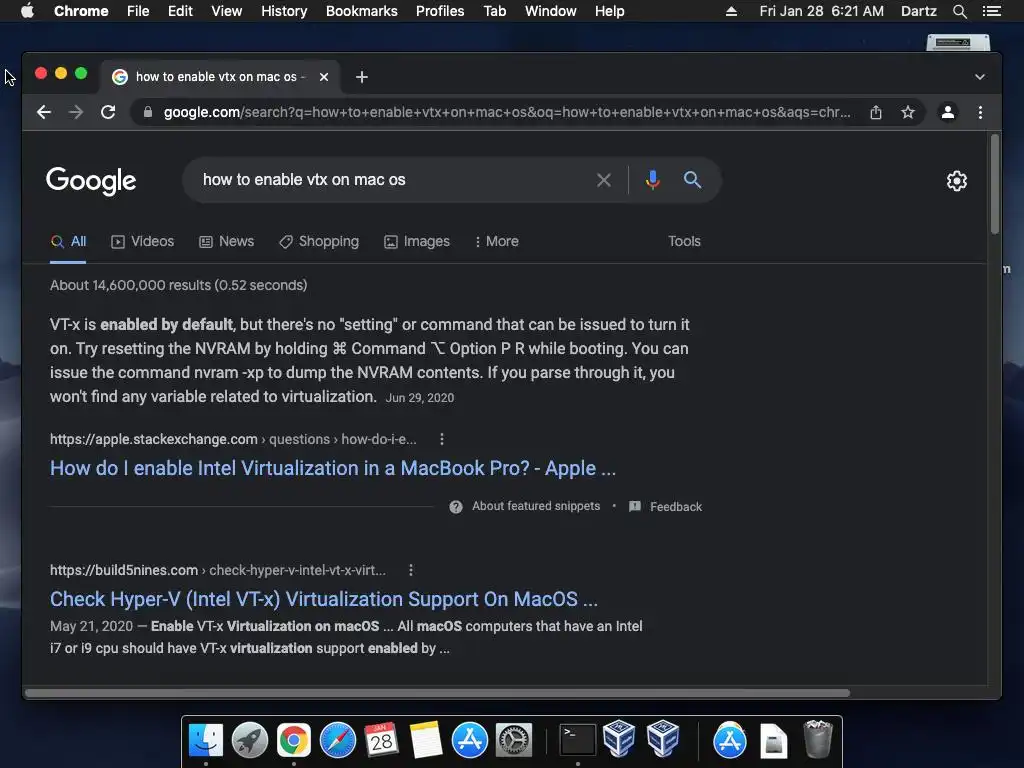Share this page from the address bar
The height and width of the screenshot is (768, 1024).
click(876, 112)
